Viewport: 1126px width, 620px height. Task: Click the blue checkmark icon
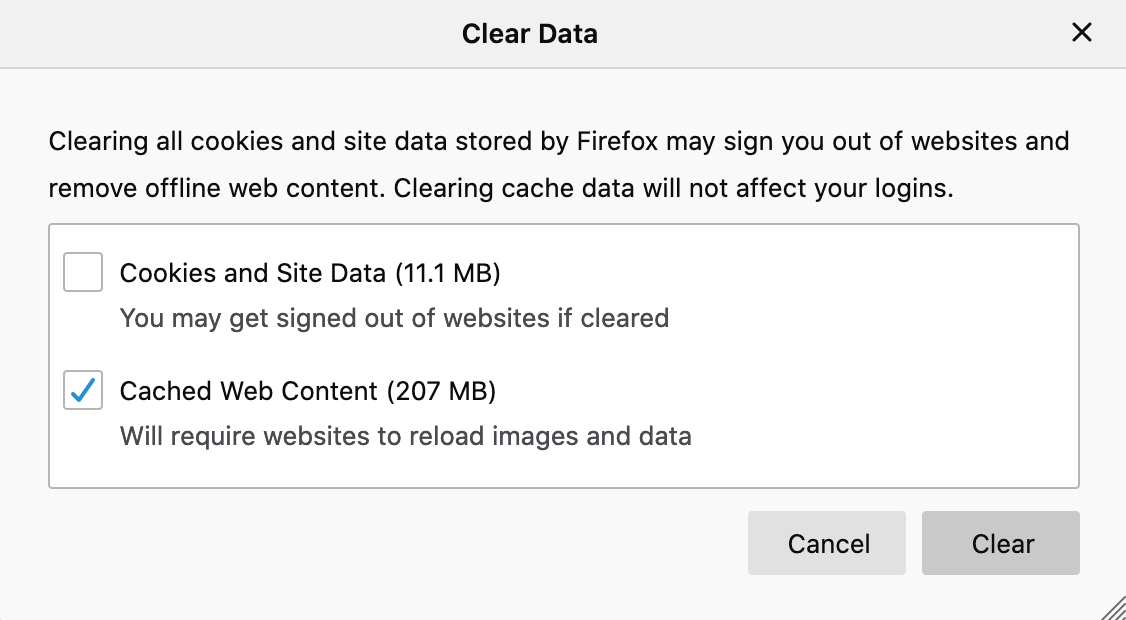[84, 389]
